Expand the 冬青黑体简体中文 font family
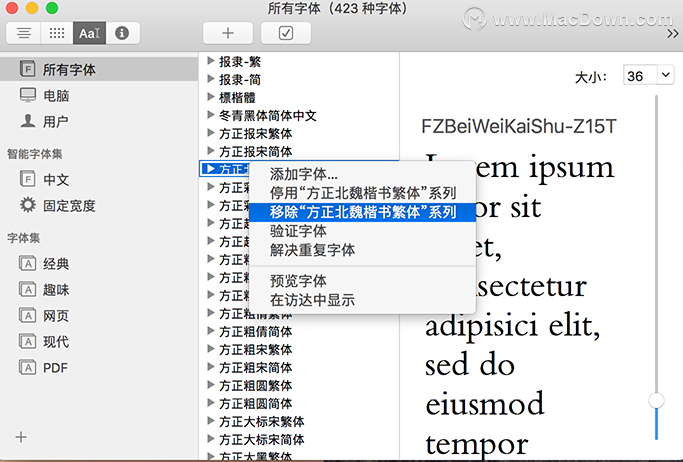The image size is (683, 462). 211,115
